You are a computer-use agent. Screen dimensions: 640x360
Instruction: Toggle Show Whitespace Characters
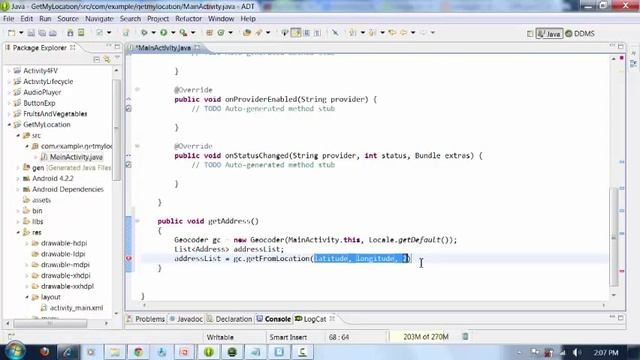317,33
